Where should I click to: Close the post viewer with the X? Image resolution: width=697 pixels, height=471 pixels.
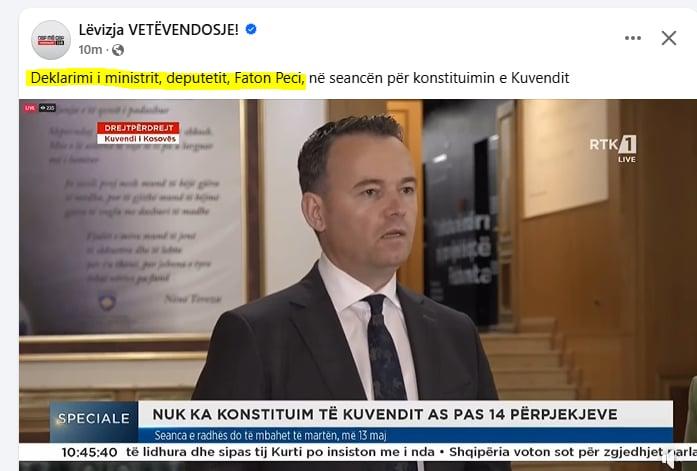(669, 38)
